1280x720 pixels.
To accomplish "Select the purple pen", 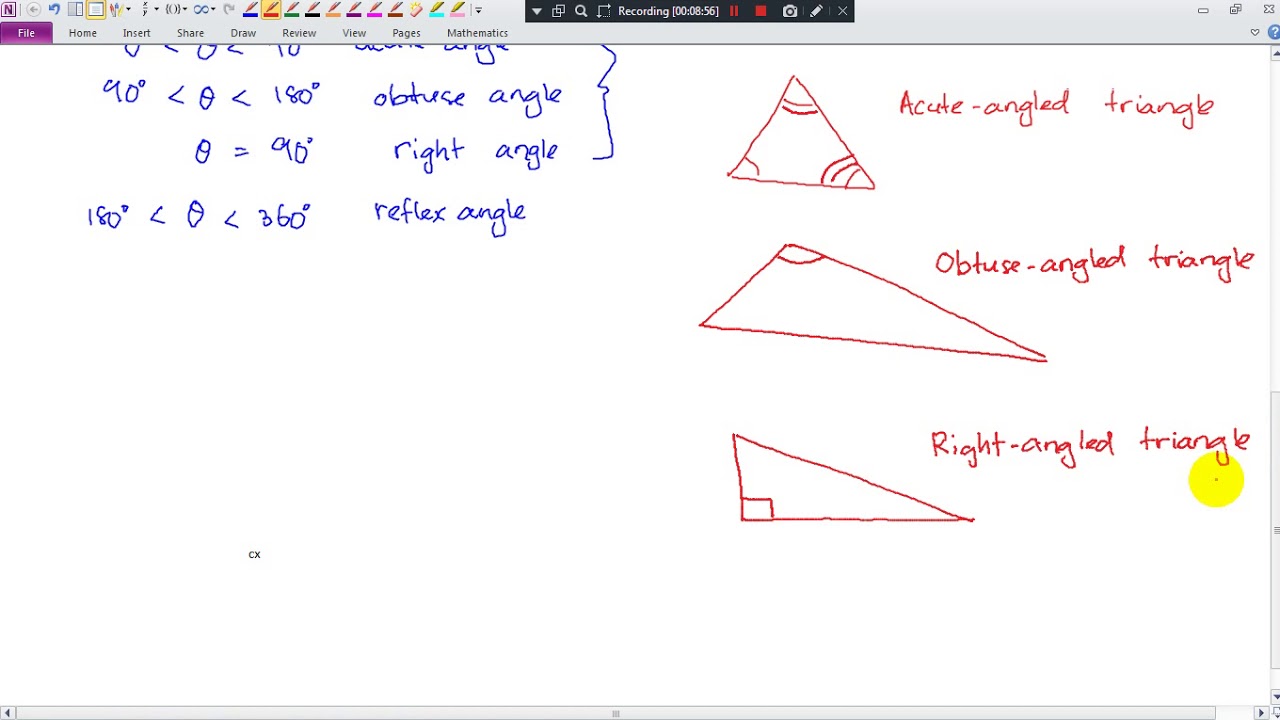I will point(354,10).
